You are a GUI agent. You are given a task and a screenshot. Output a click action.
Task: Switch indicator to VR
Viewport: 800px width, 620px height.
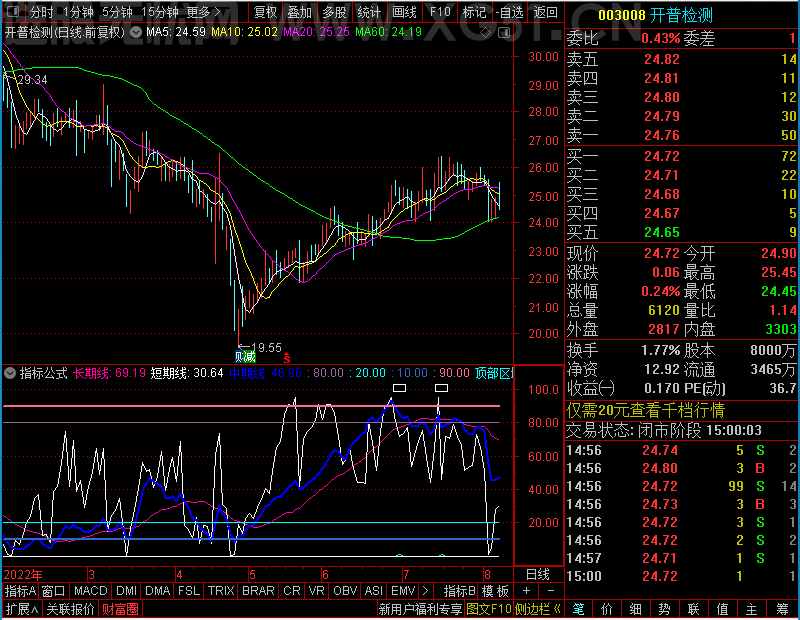click(317, 591)
